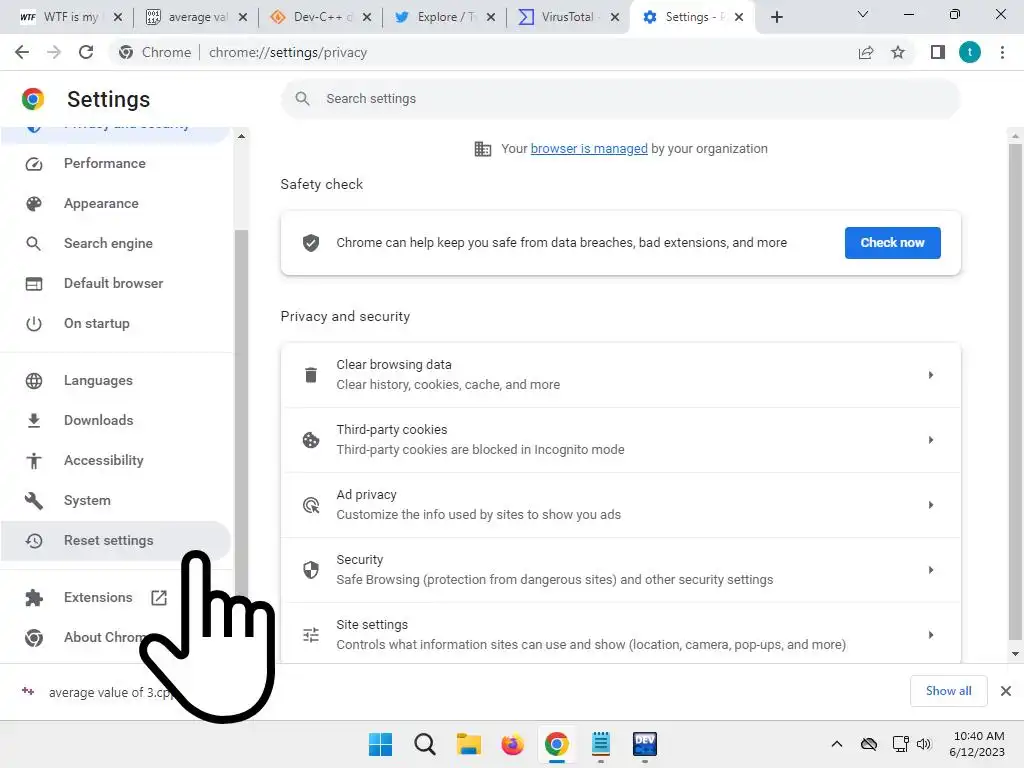The image size is (1024, 768).
Task: Click the On startup power icon
Action: click(34, 324)
